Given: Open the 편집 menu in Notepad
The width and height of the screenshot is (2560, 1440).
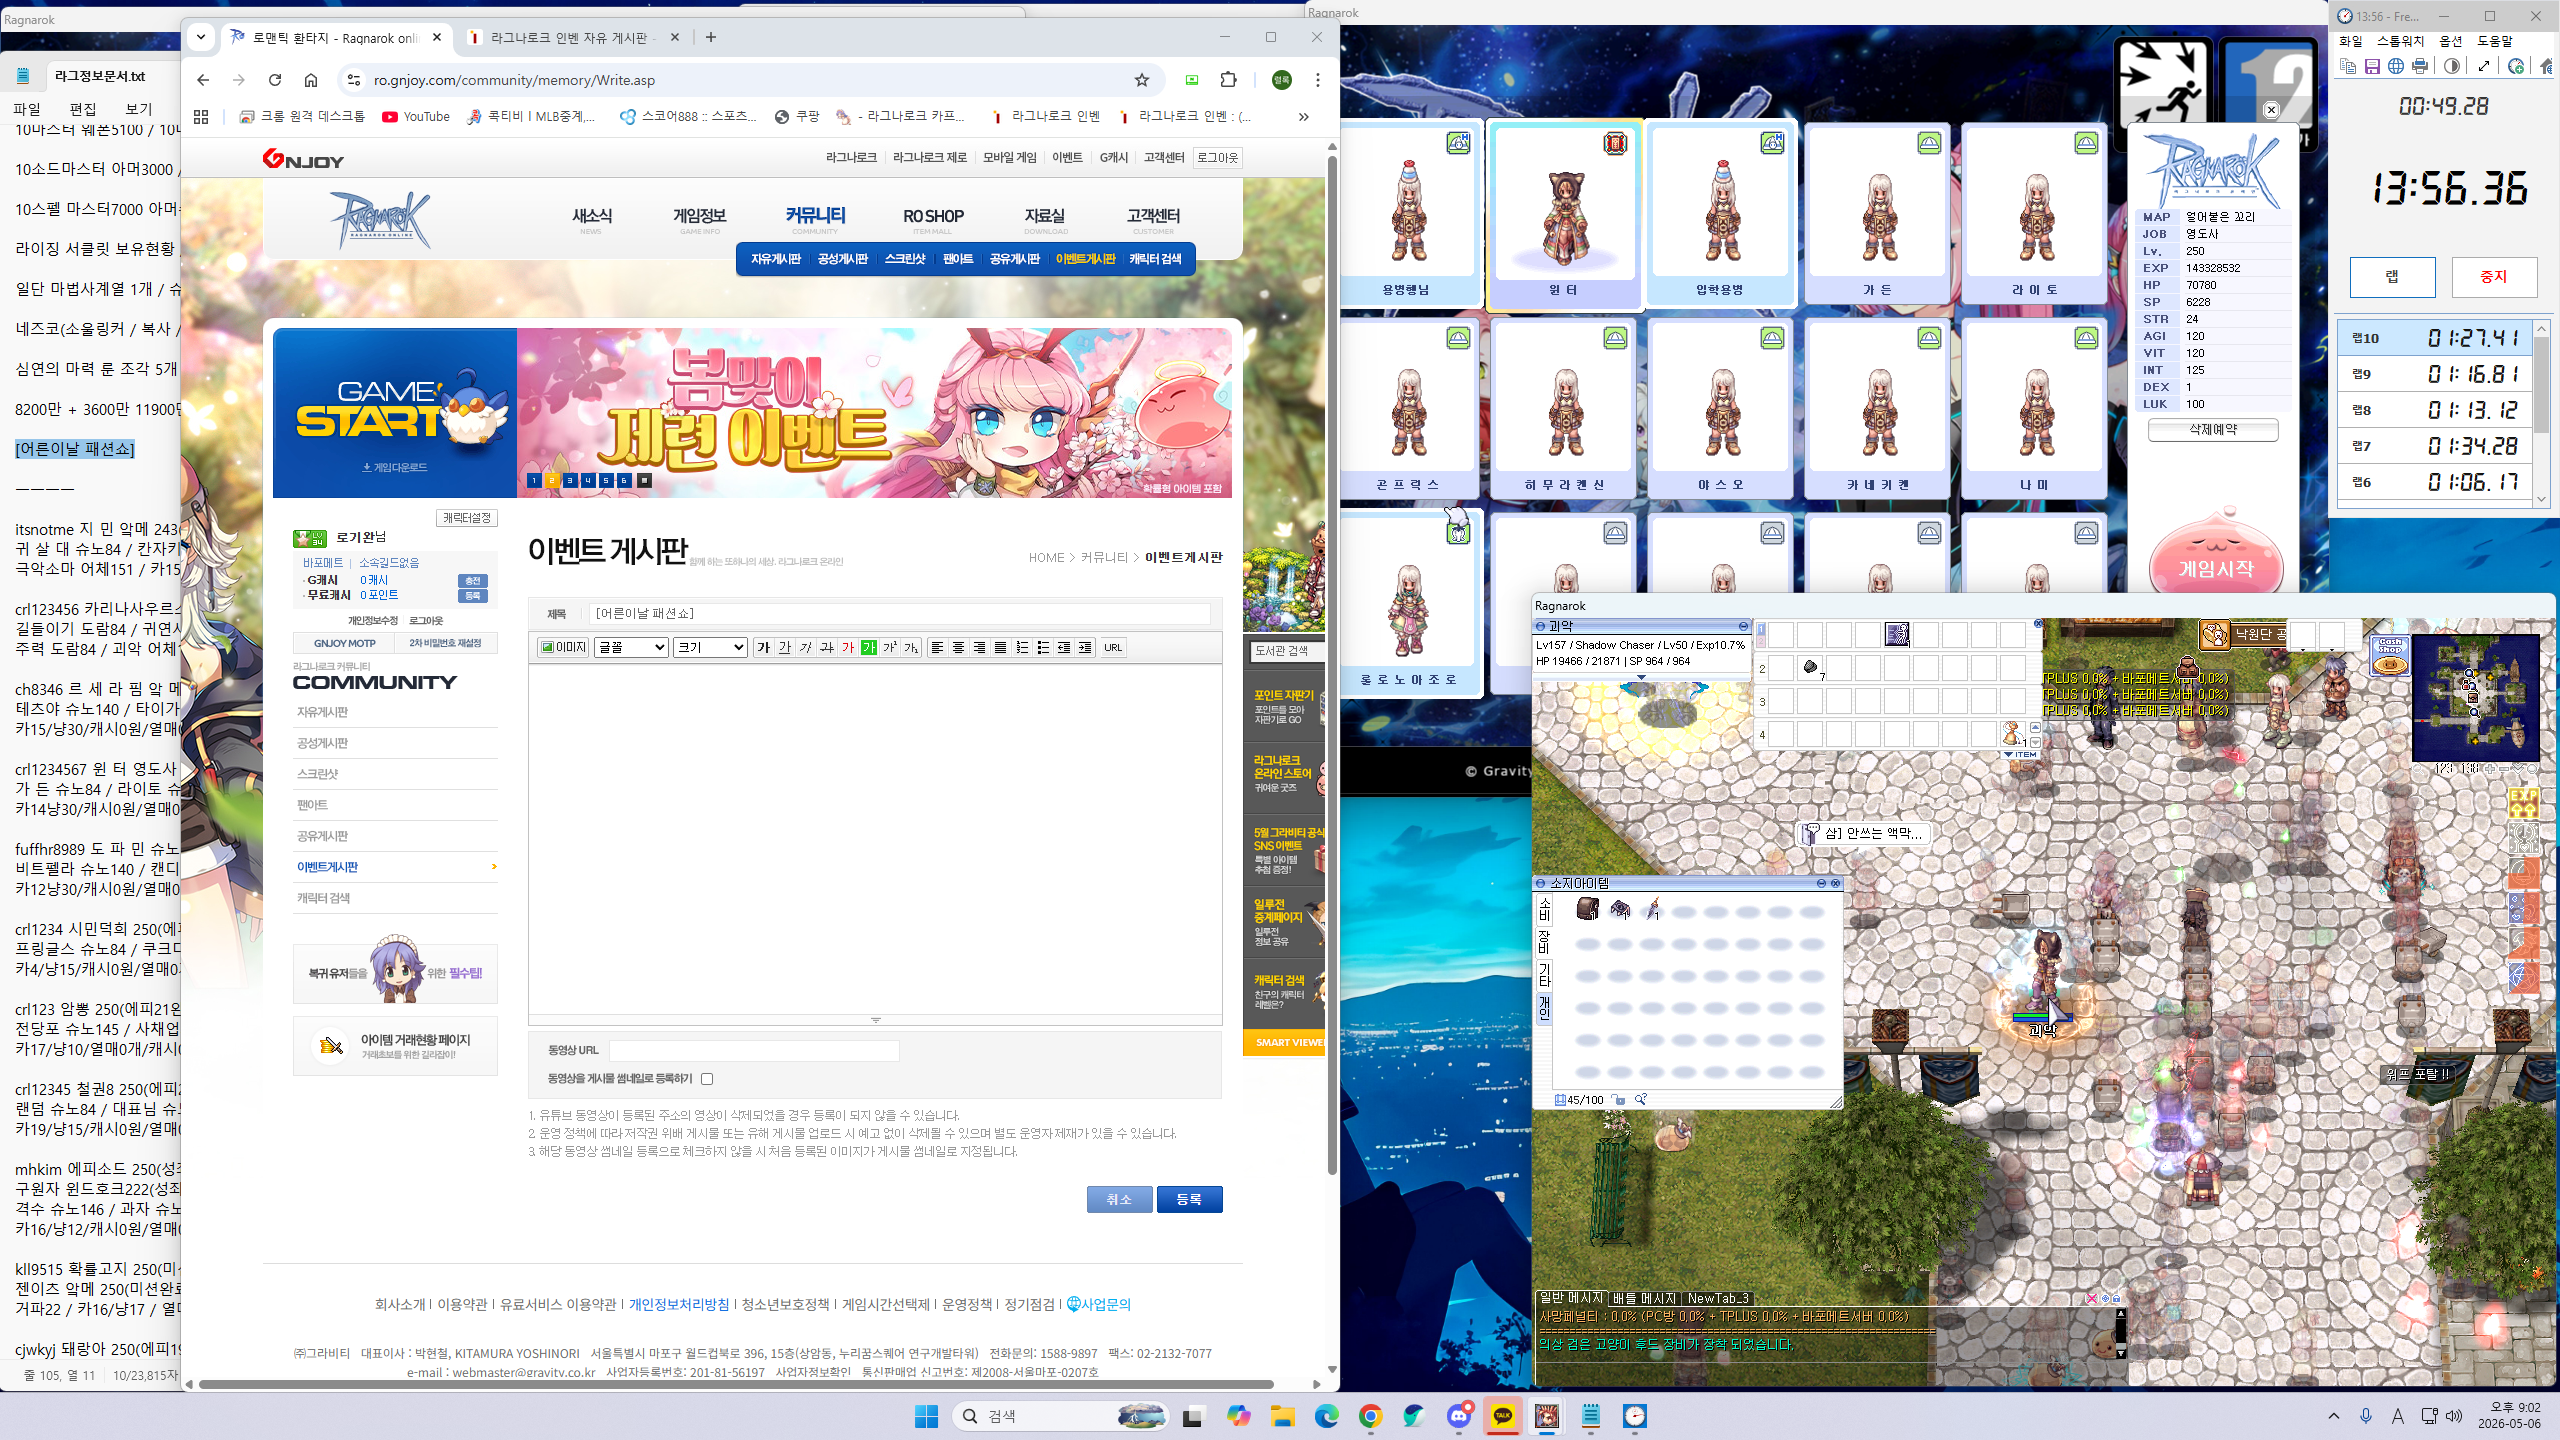Looking at the screenshot, I should pos(83,109).
